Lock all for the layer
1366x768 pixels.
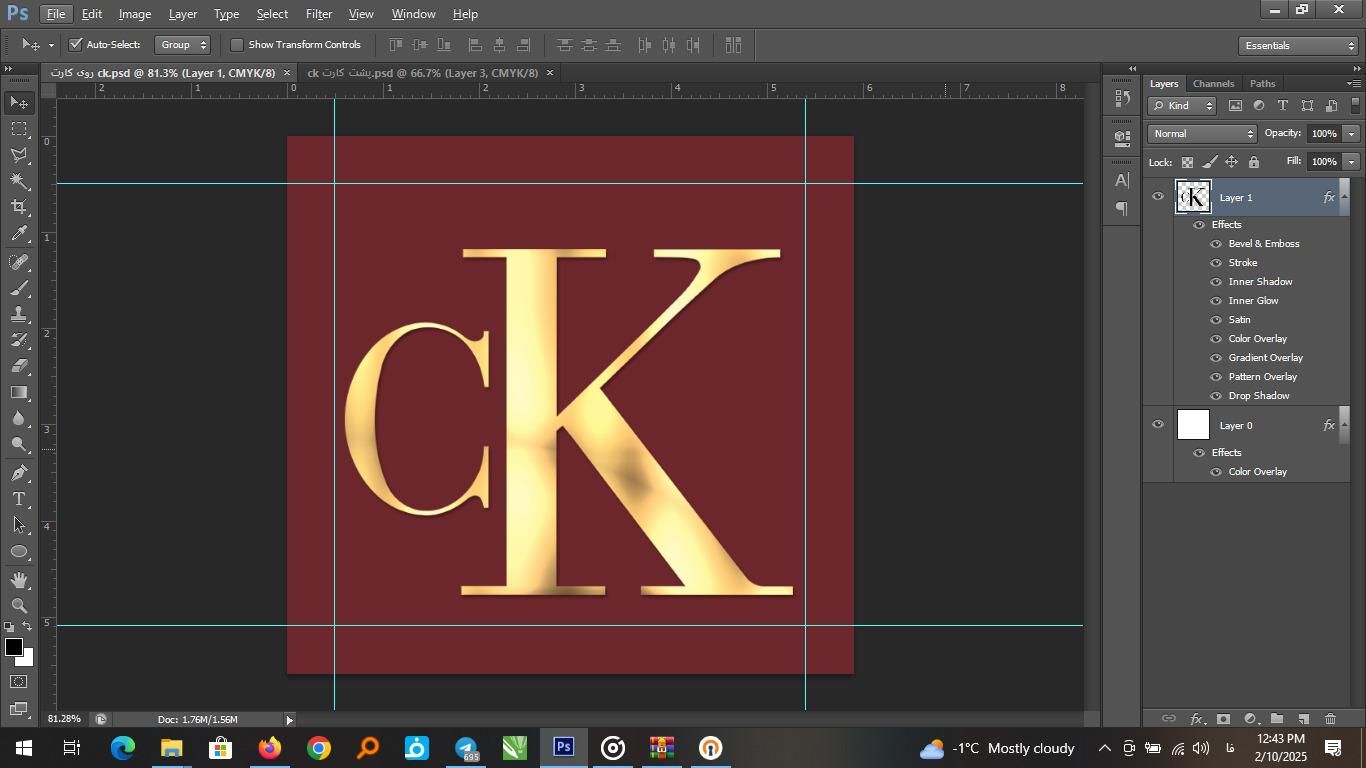(x=1254, y=162)
